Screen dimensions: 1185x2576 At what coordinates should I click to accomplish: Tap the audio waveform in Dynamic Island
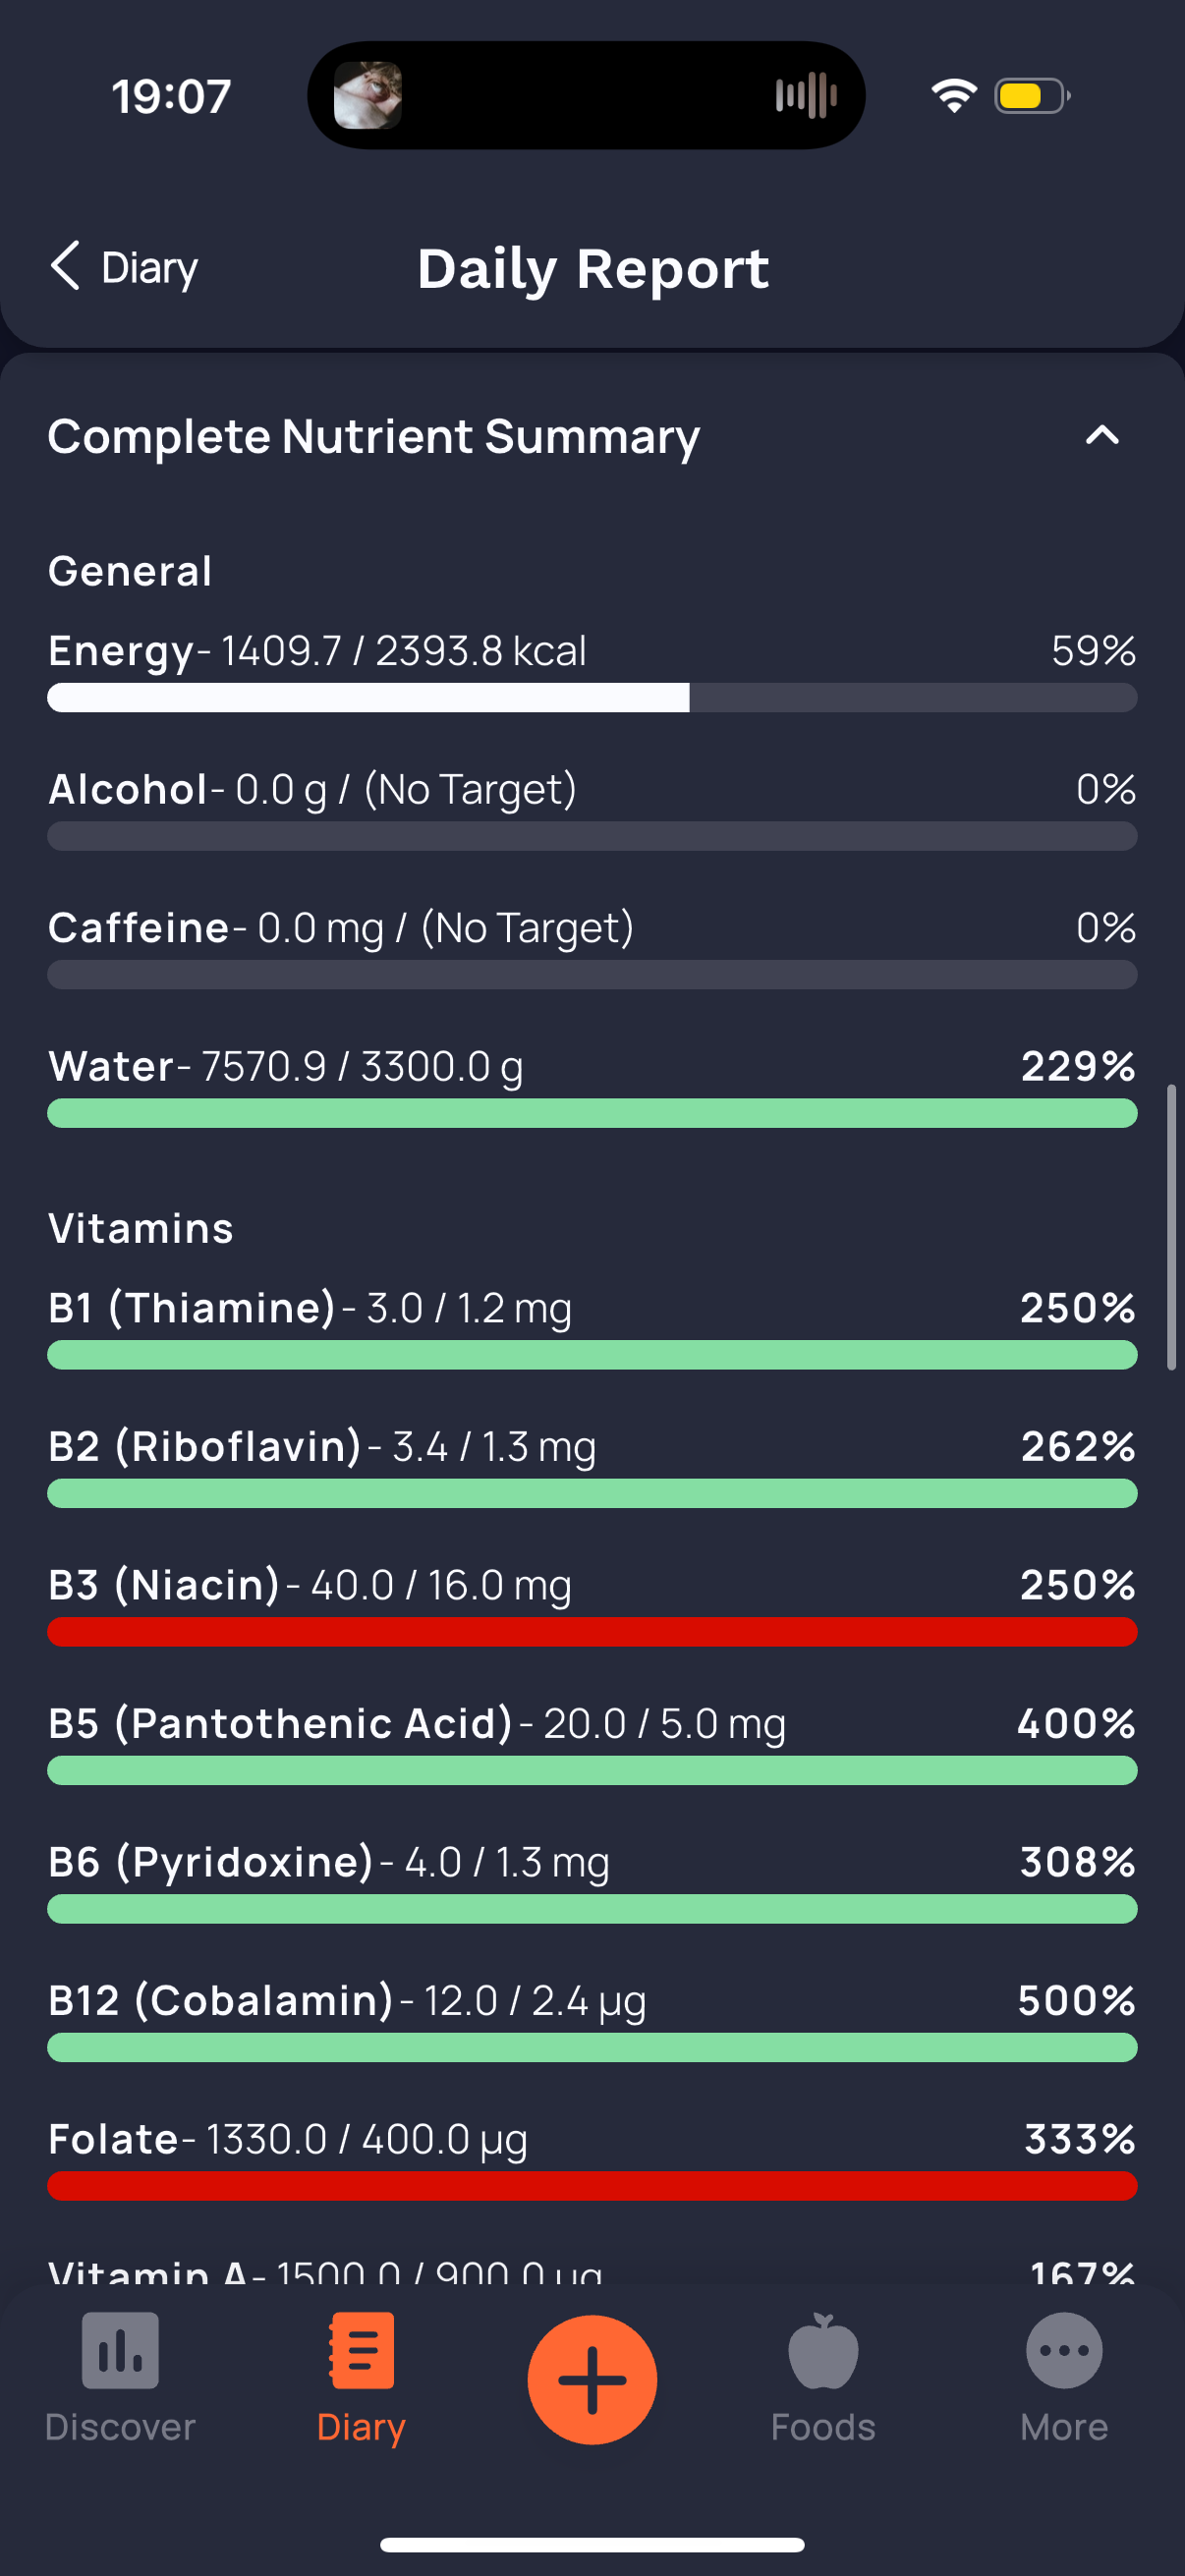click(806, 96)
